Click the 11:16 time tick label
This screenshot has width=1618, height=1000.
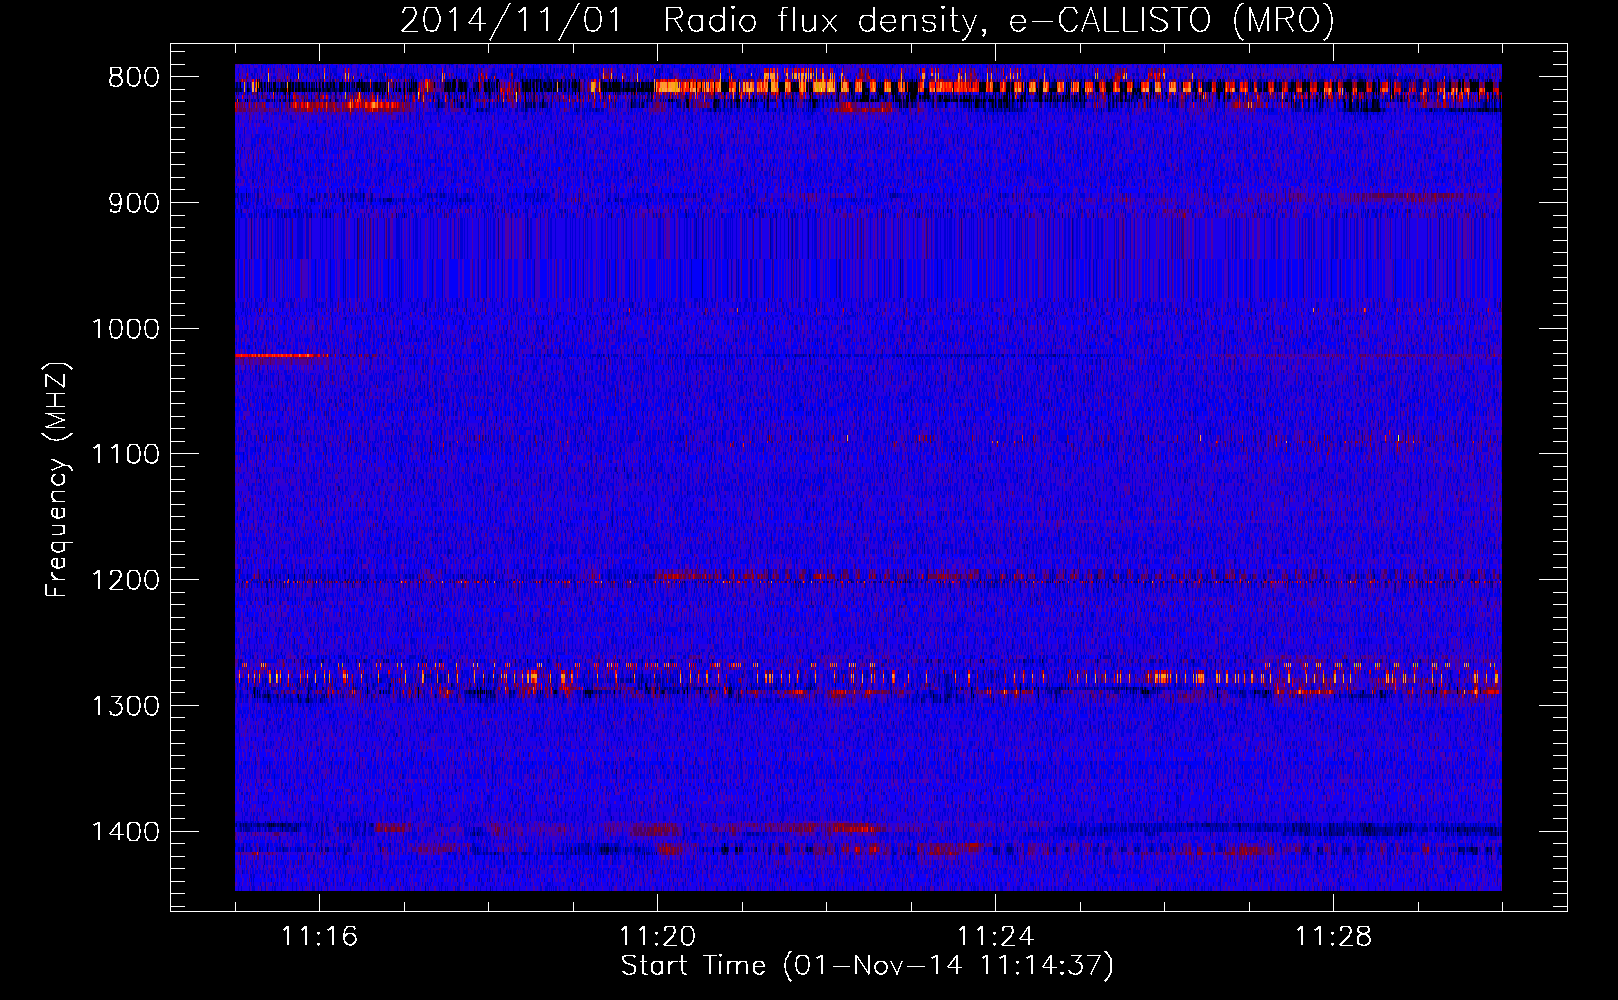coord(320,937)
